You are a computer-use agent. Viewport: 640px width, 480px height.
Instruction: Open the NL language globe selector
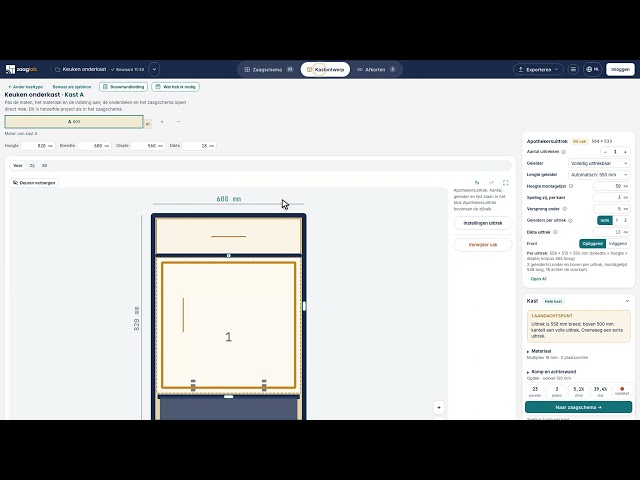tap(592, 69)
